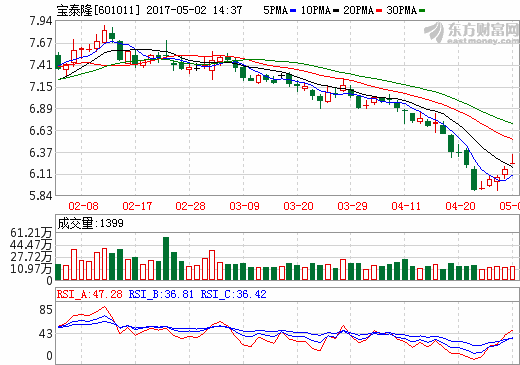
Task: Click the 61.21万 volume axis label
Action: point(31,233)
